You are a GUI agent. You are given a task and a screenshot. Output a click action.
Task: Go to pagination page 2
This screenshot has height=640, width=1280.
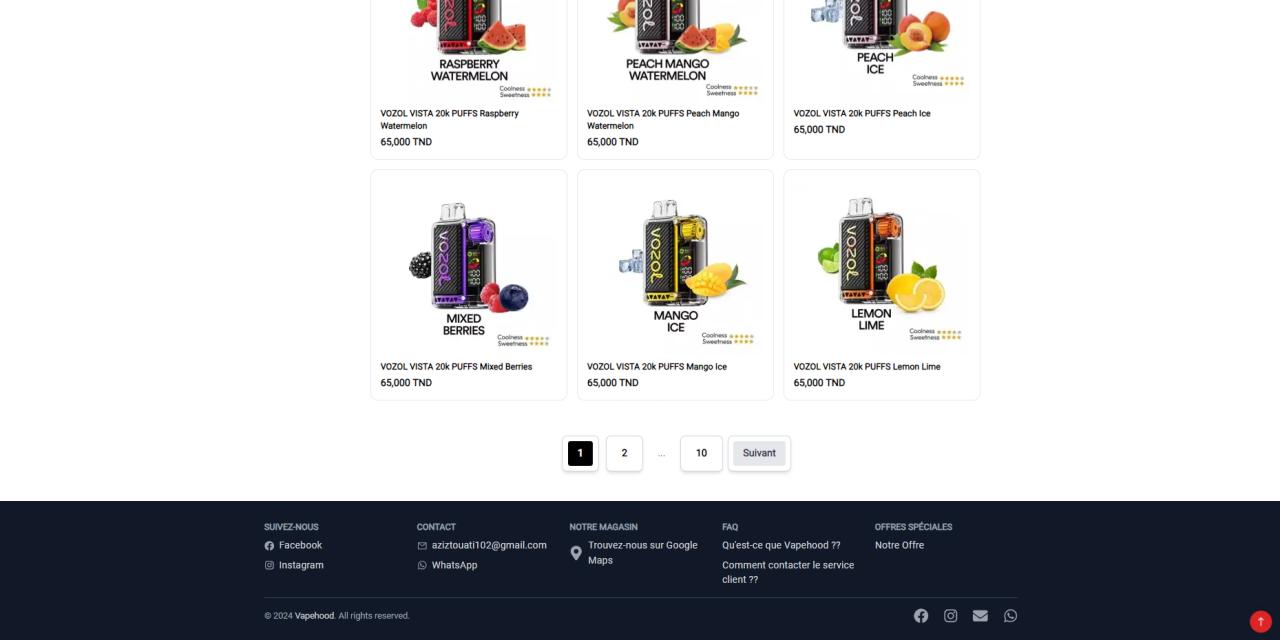[x=624, y=453]
